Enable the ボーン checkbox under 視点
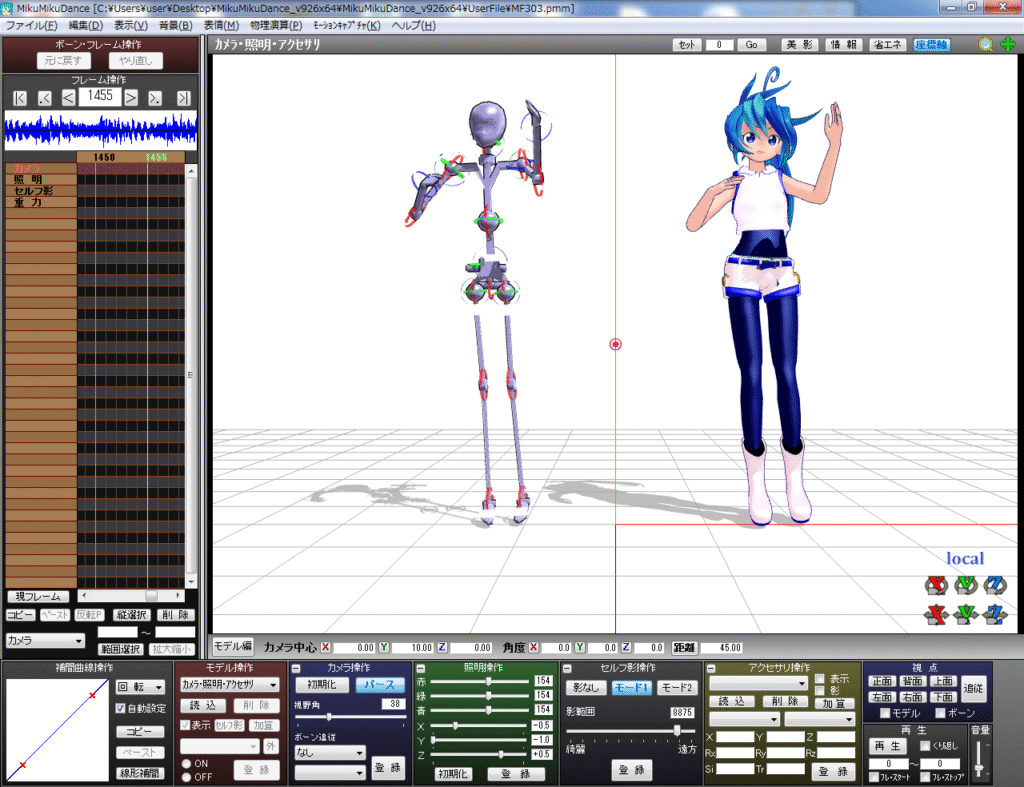 (x=940, y=713)
